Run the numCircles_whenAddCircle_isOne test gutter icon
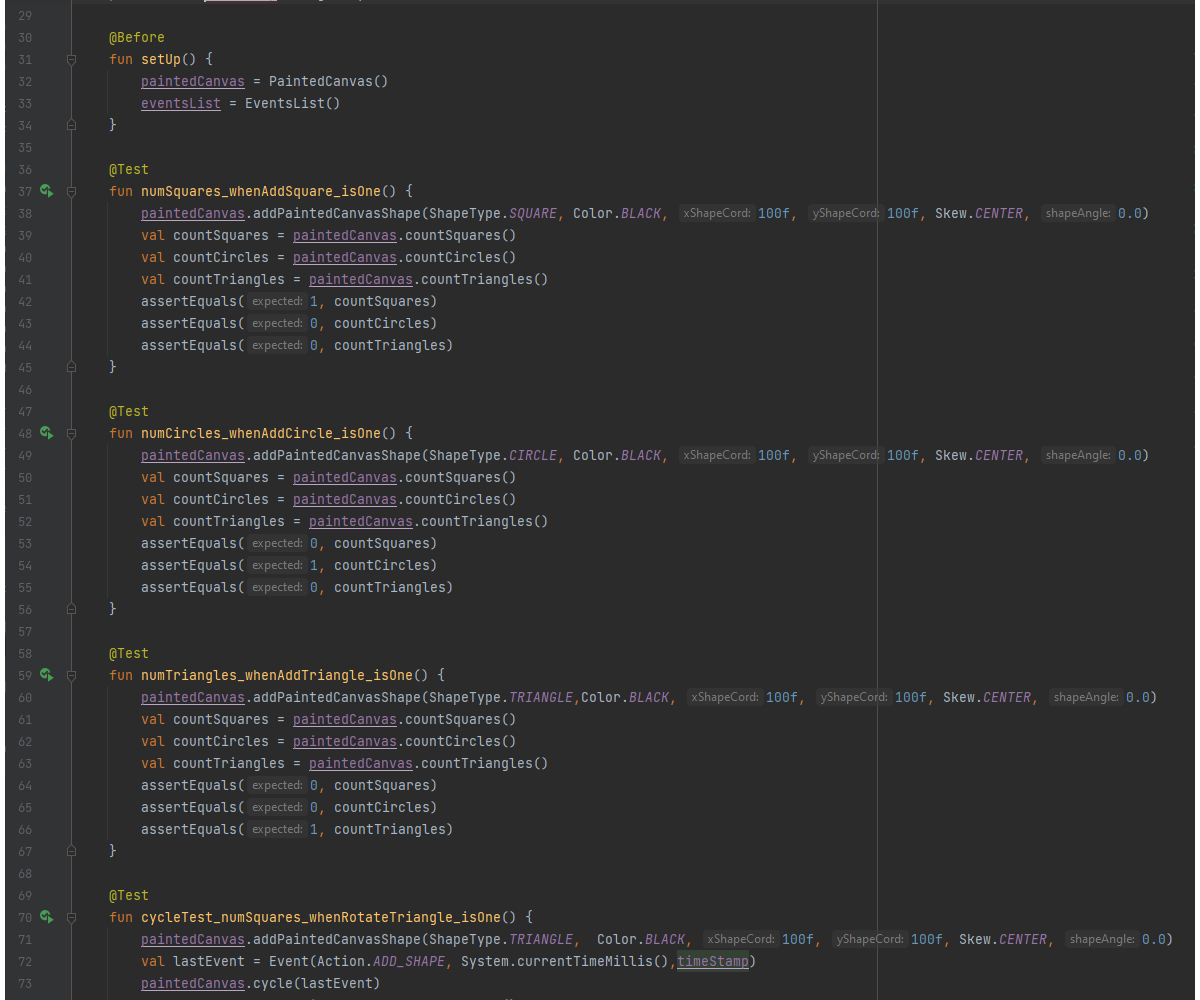 46,433
